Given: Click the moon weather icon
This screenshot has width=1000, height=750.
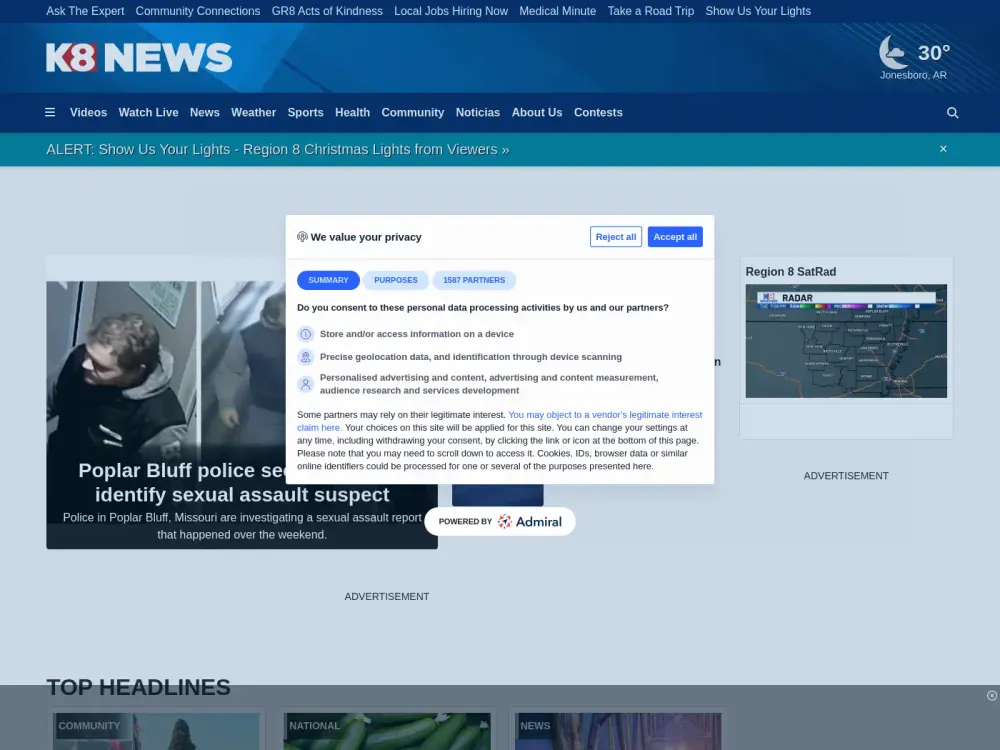Looking at the screenshot, I should click(893, 52).
